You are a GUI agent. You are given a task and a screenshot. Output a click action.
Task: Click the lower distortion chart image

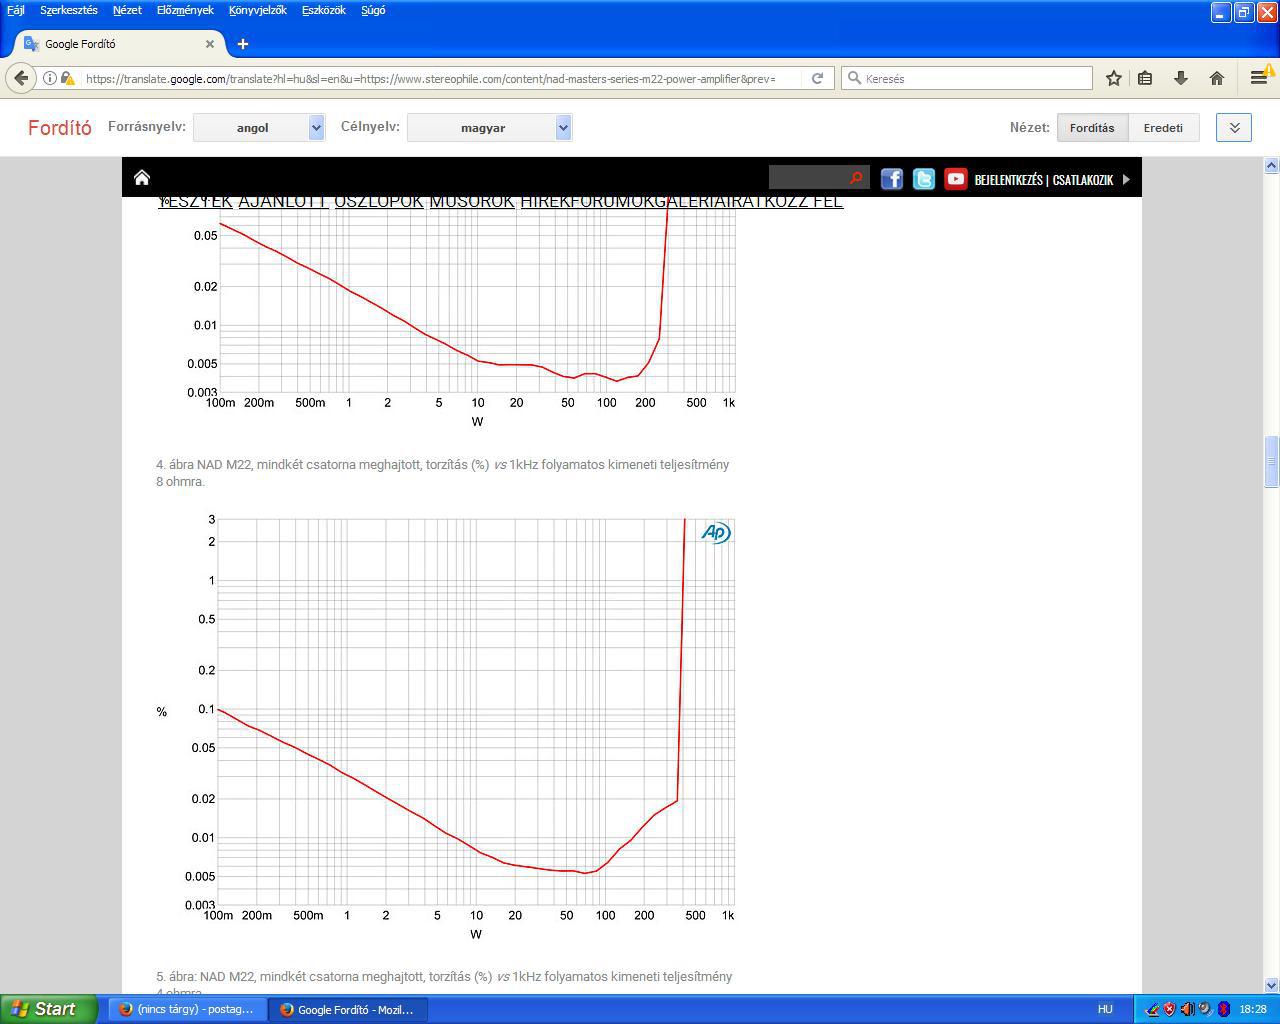[446, 728]
